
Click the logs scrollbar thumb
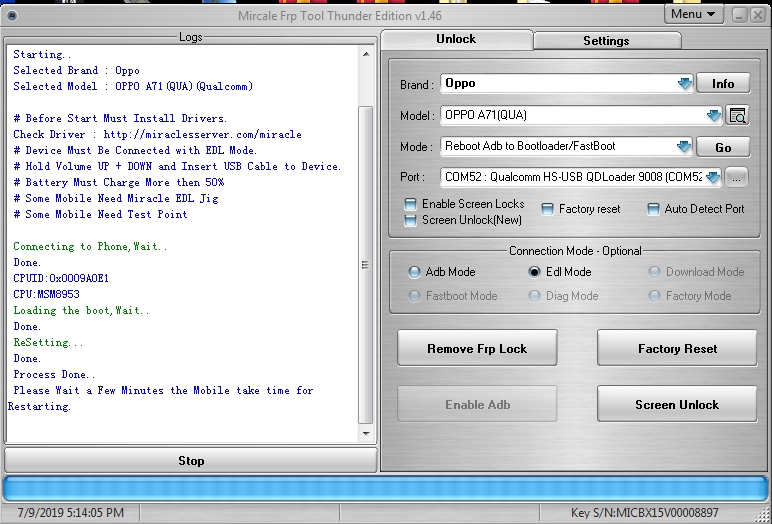(x=366, y=265)
